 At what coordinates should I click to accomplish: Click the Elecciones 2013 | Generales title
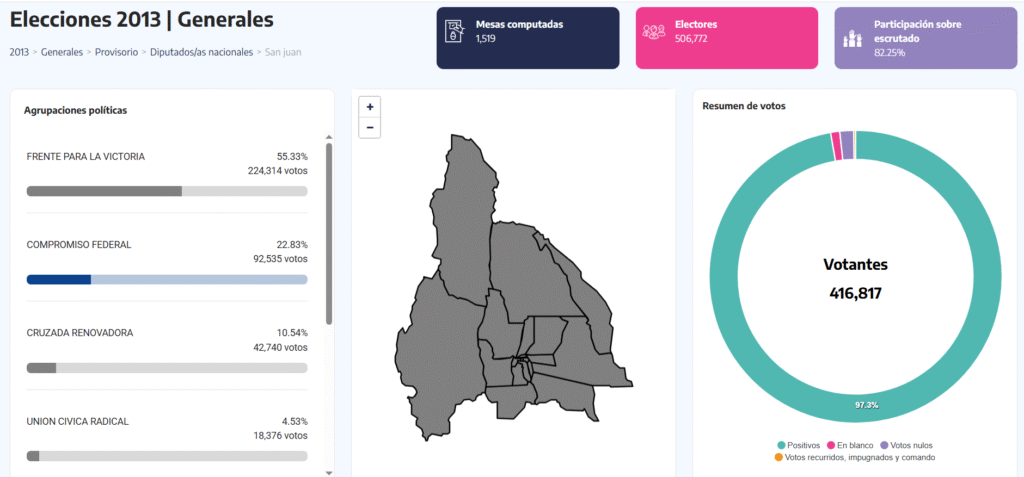[141, 20]
